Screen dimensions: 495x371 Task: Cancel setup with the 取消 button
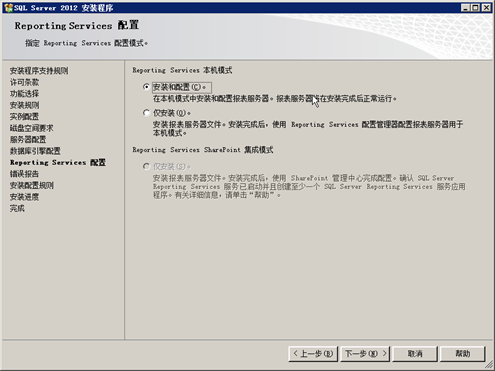pos(415,353)
